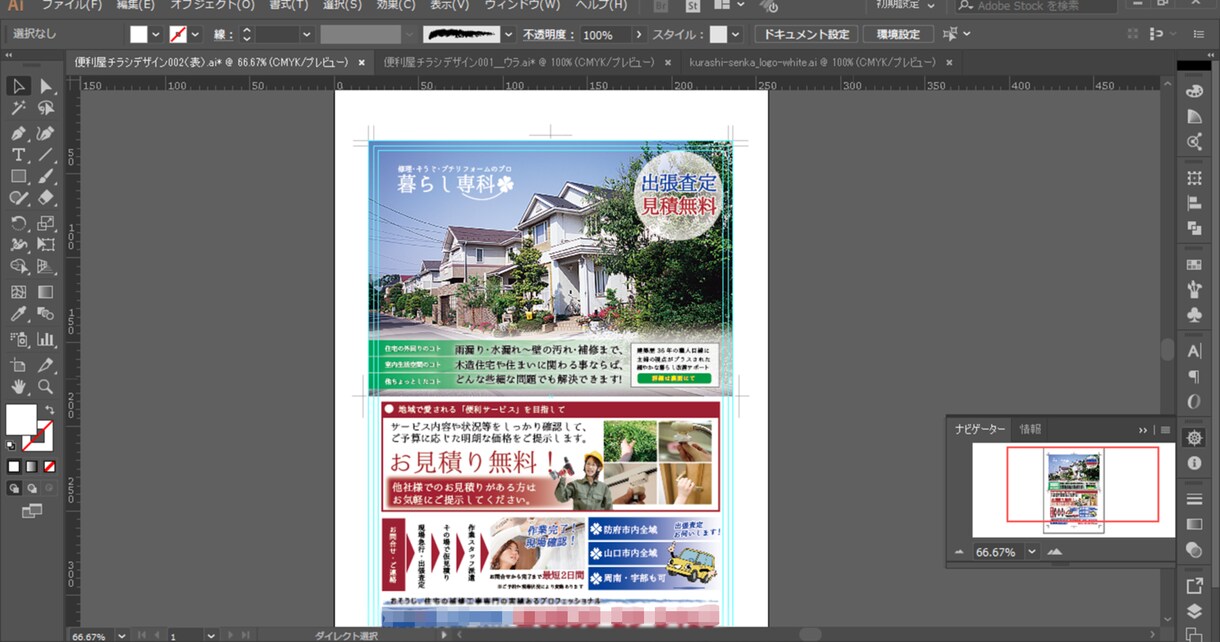Open the 書式(T) menu
1220x642 pixels.
point(288,5)
